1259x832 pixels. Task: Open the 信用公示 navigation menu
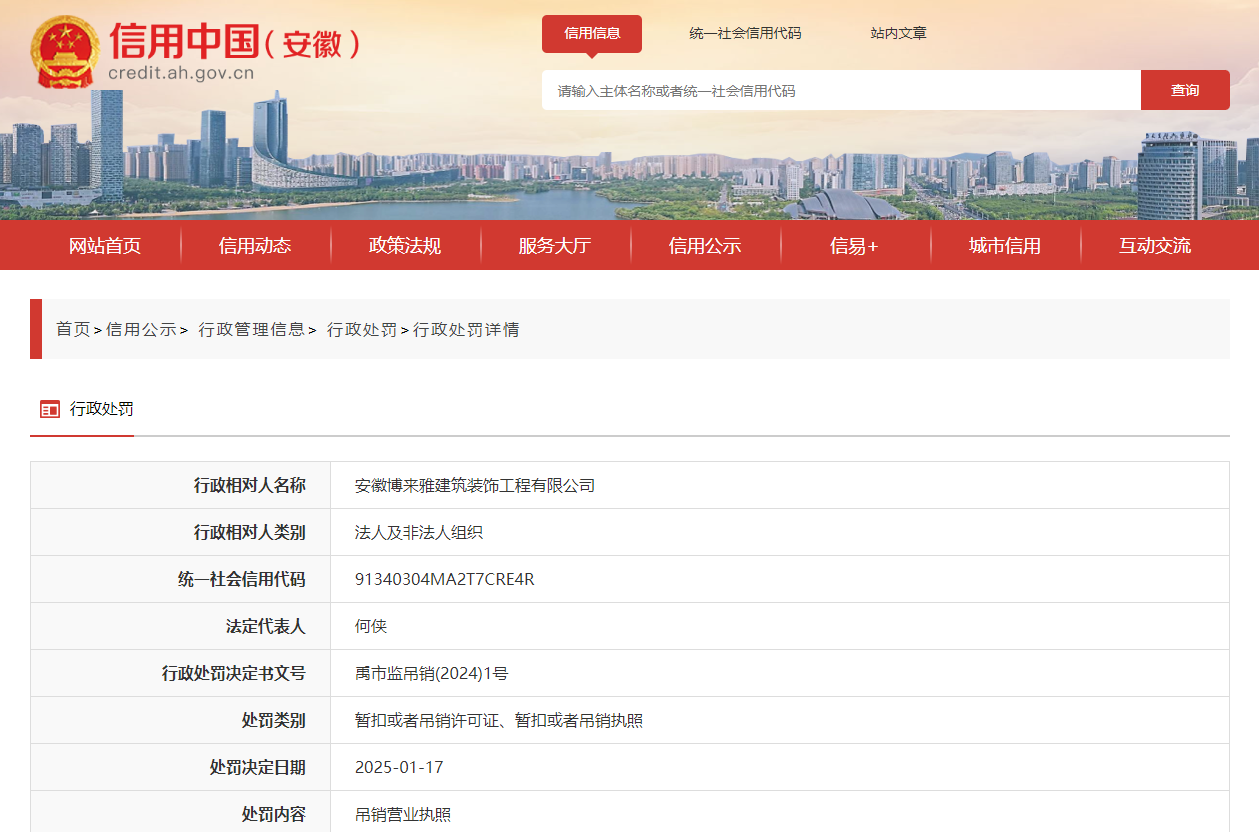coord(706,245)
